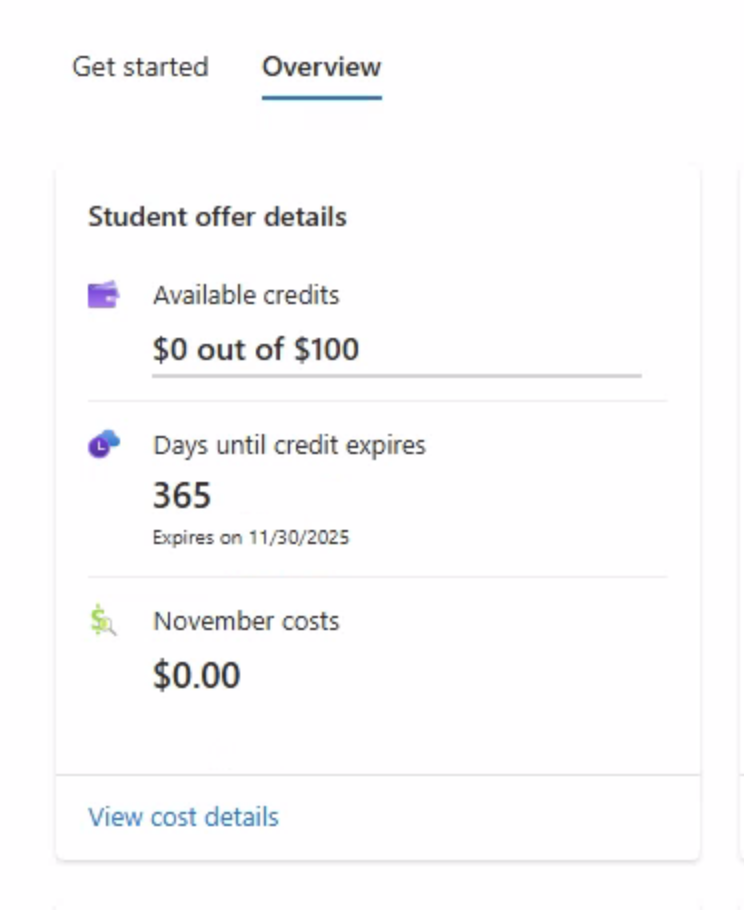
Task: Click the Available credits label
Action: [246, 295]
